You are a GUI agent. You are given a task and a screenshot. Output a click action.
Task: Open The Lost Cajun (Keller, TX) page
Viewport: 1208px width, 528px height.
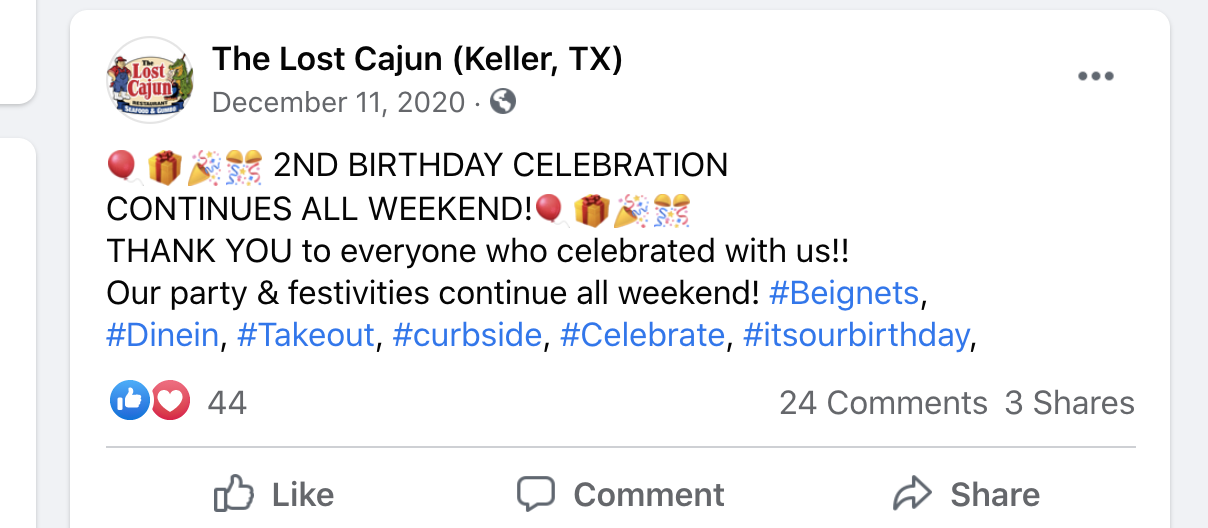417,60
